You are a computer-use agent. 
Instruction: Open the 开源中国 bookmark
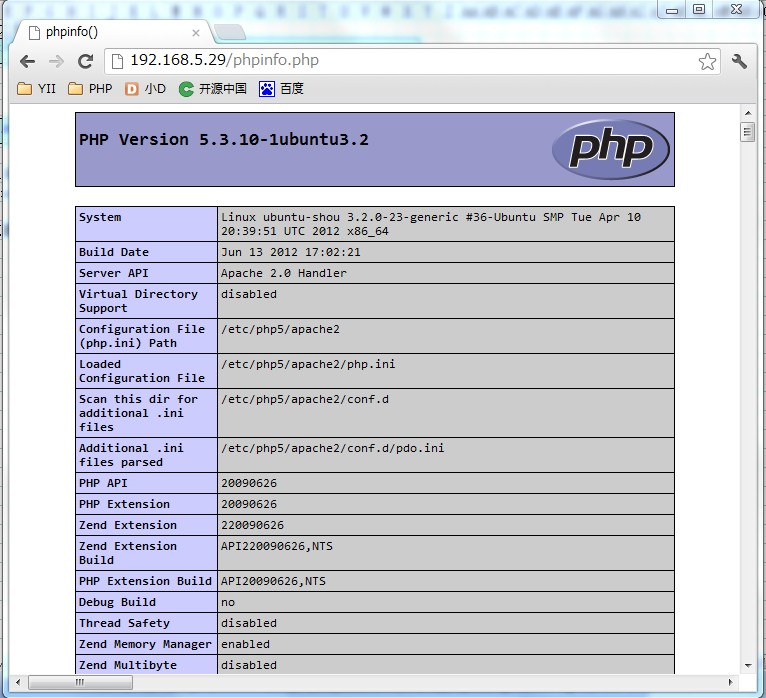(213, 89)
